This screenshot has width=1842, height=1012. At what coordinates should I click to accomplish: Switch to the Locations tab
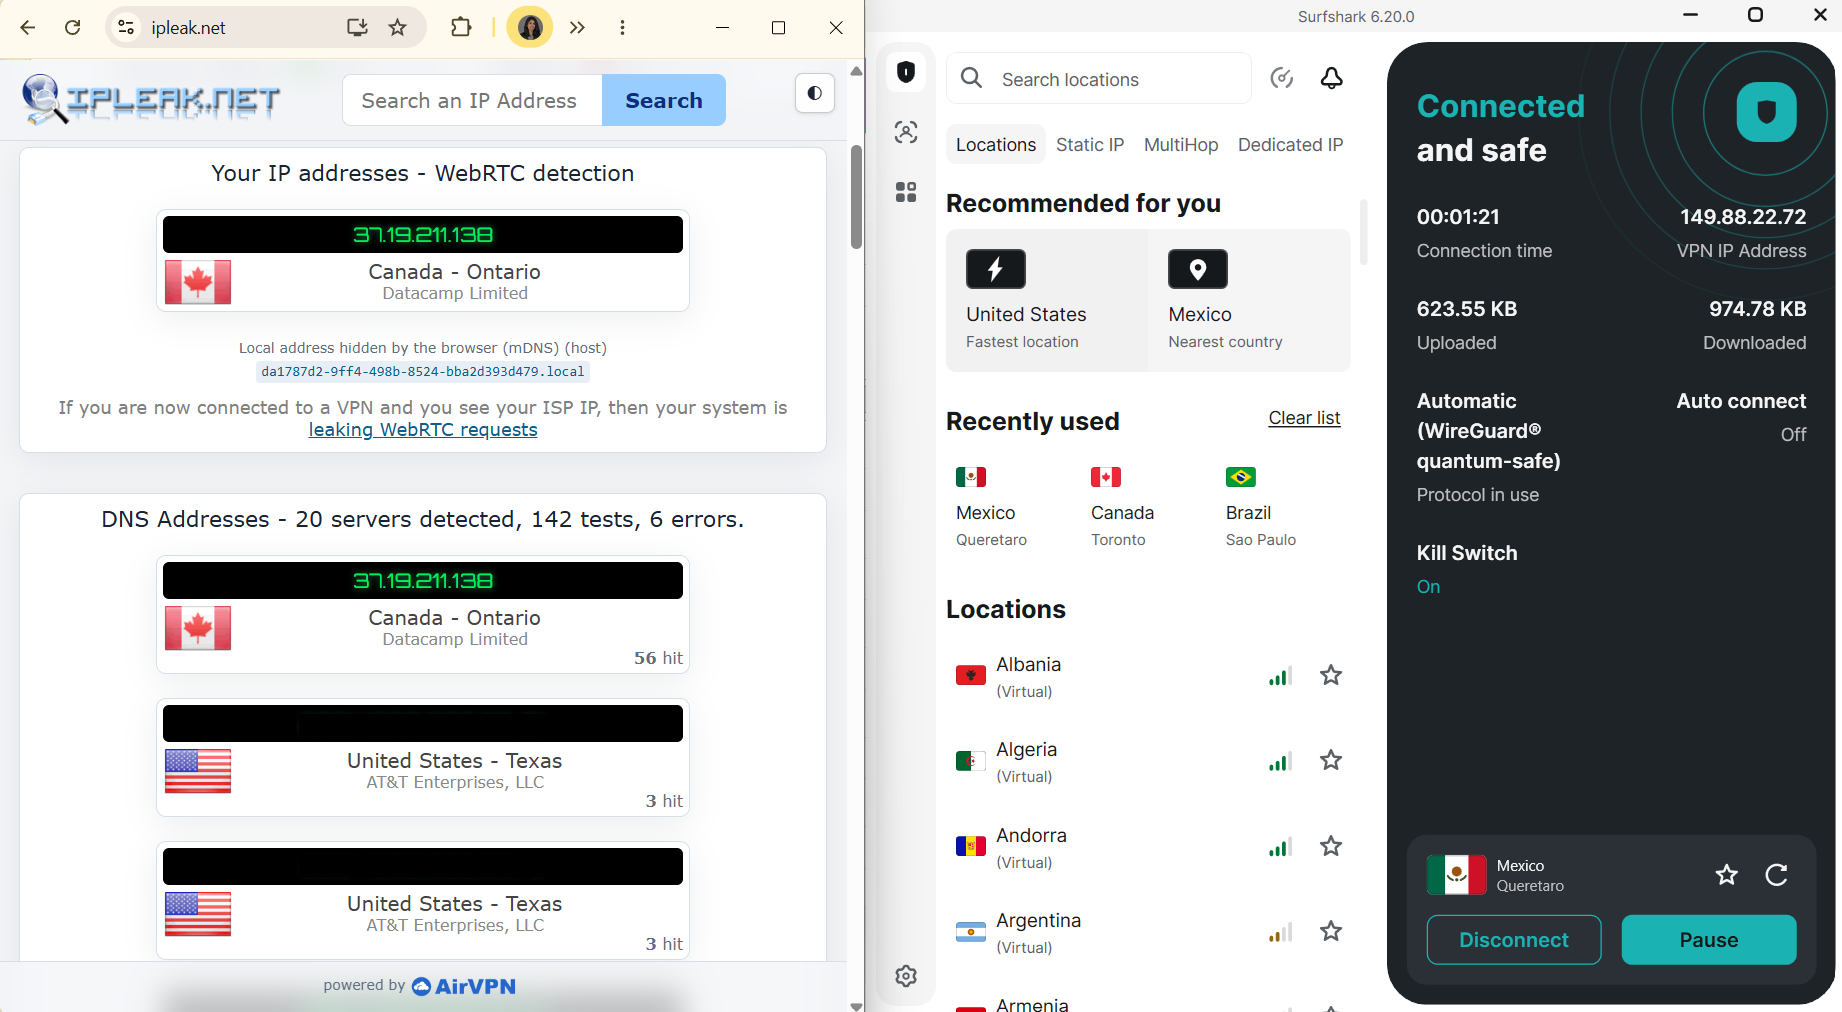[996, 145]
